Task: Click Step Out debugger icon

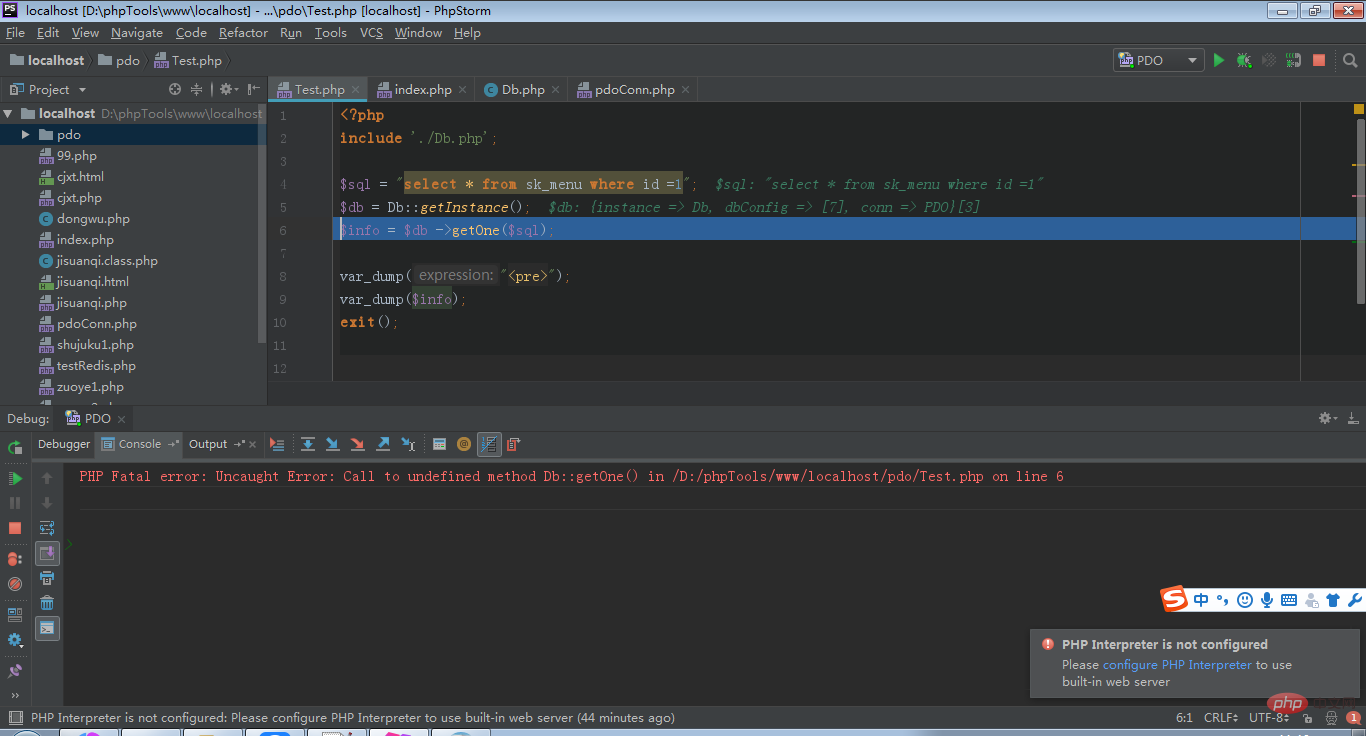Action: [383, 444]
